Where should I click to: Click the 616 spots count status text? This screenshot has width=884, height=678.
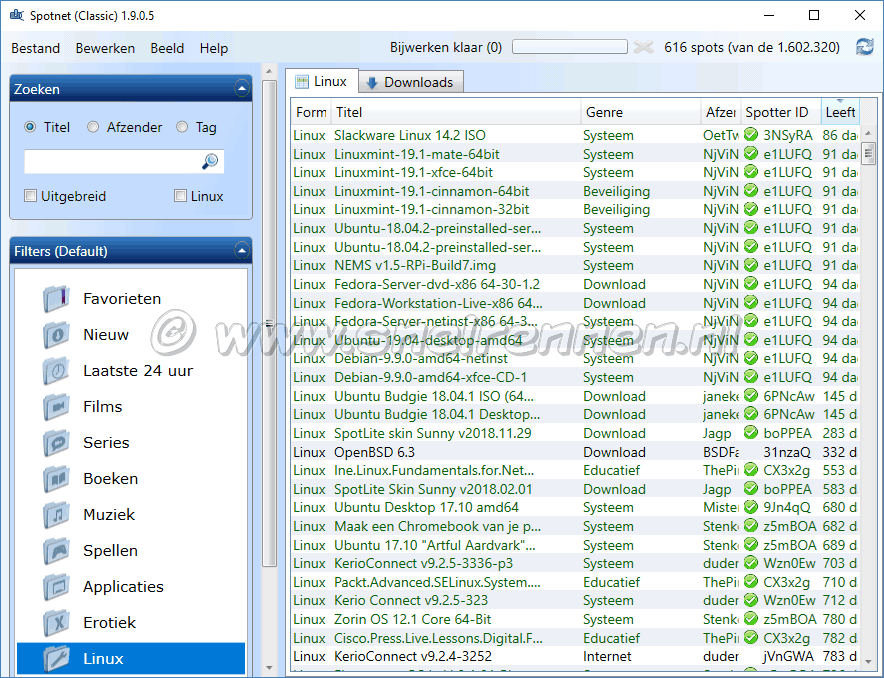(x=752, y=47)
